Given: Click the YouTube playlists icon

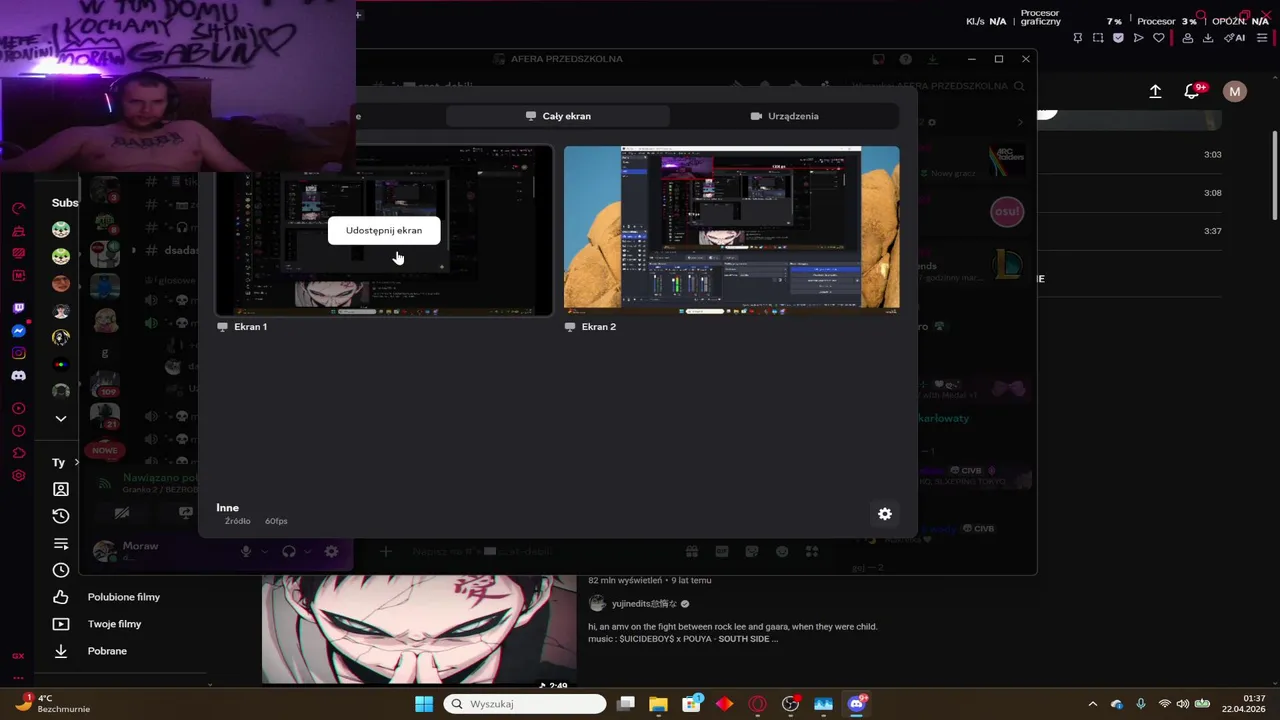Looking at the screenshot, I should click(x=61, y=543).
